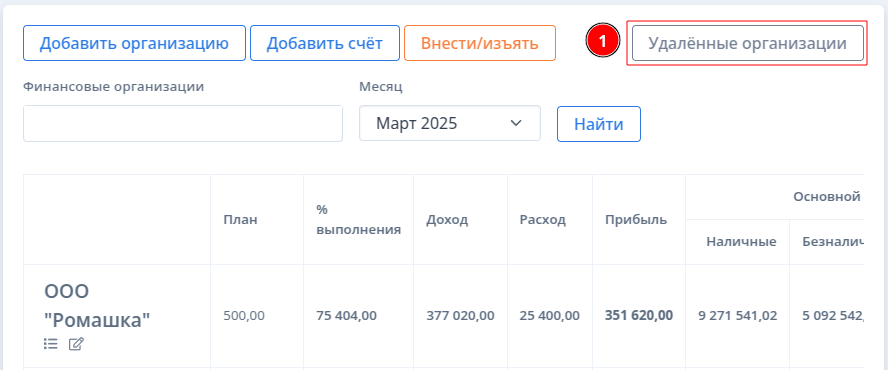Image resolution: width=888 pixels, height=370 pixels.
Task: Select the Доход column header
Action: (447, 220)
